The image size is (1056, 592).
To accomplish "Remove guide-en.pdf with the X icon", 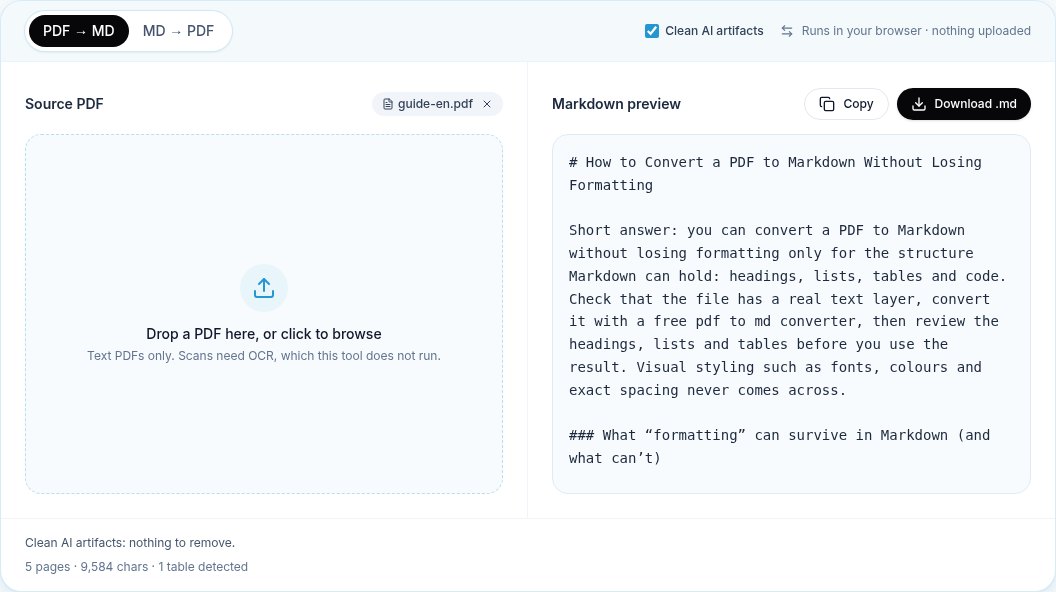I will tap(487, 104).
